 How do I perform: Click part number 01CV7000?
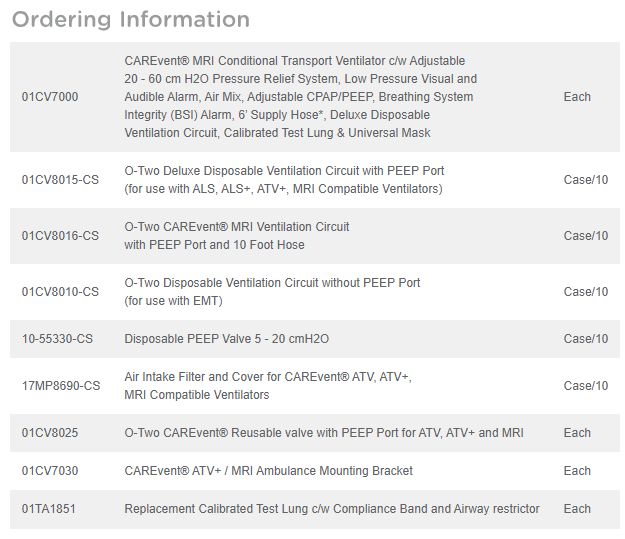50,97
